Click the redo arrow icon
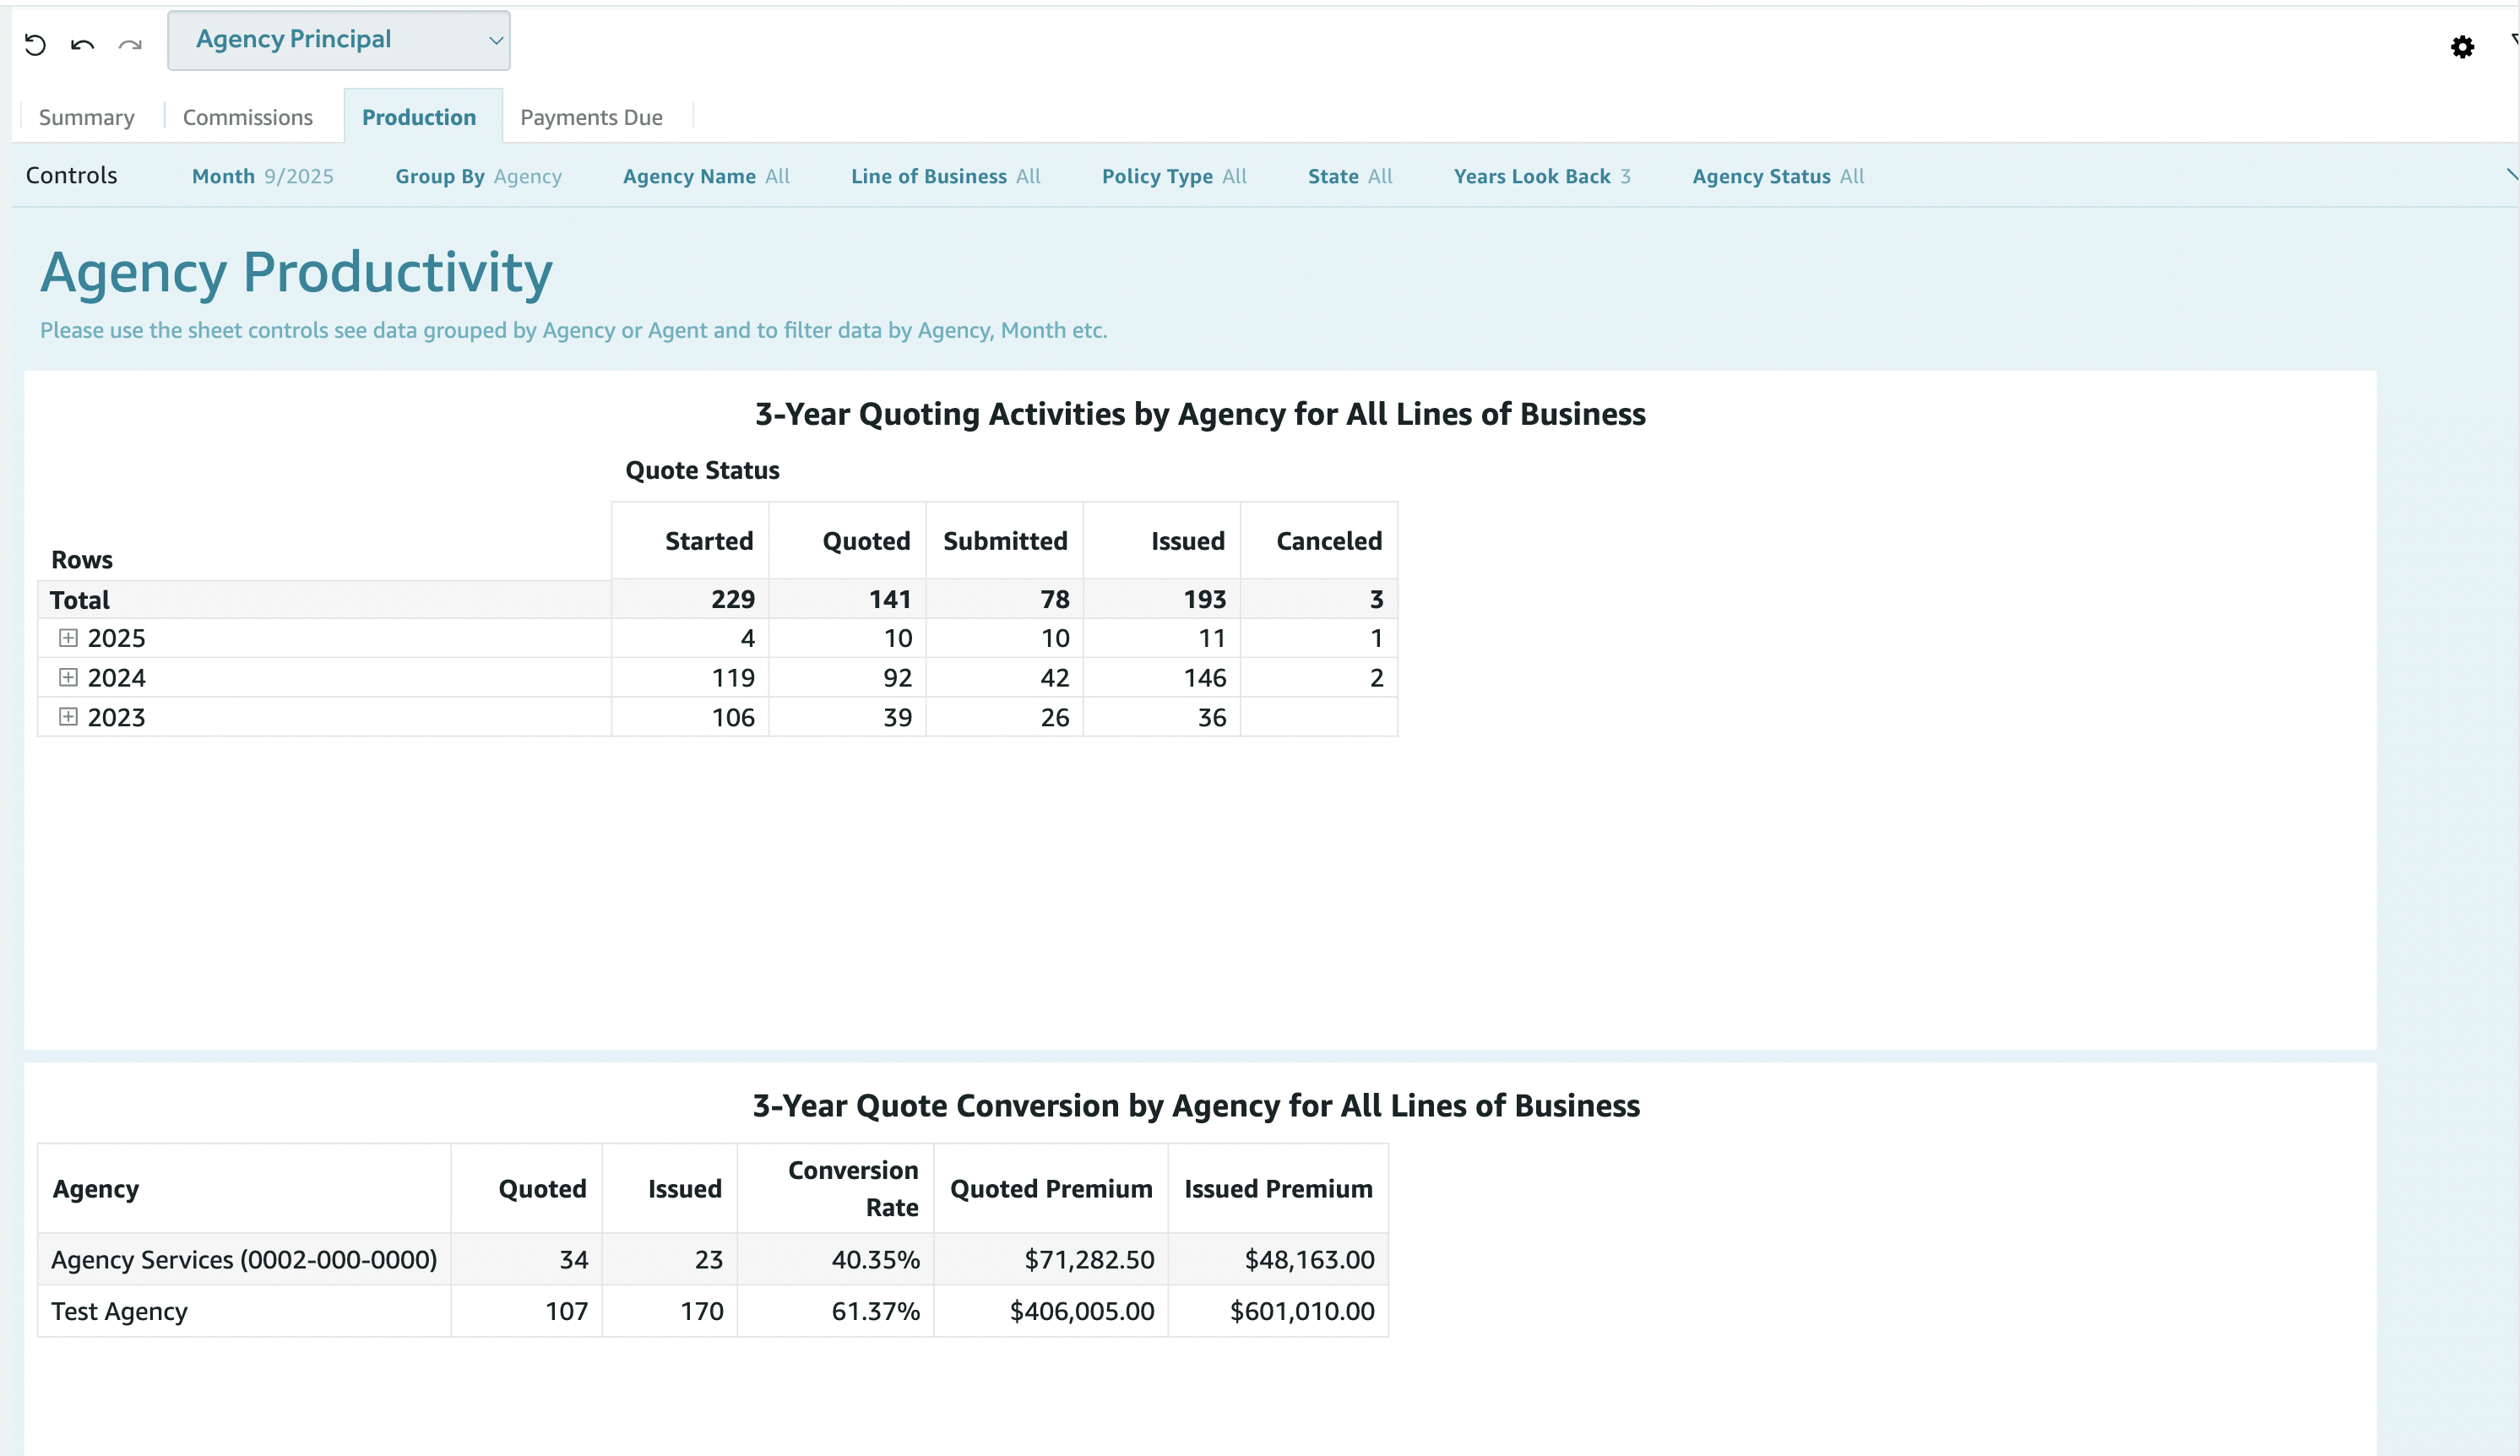This screenshot has height=1456, width=2520. point(130,45)
